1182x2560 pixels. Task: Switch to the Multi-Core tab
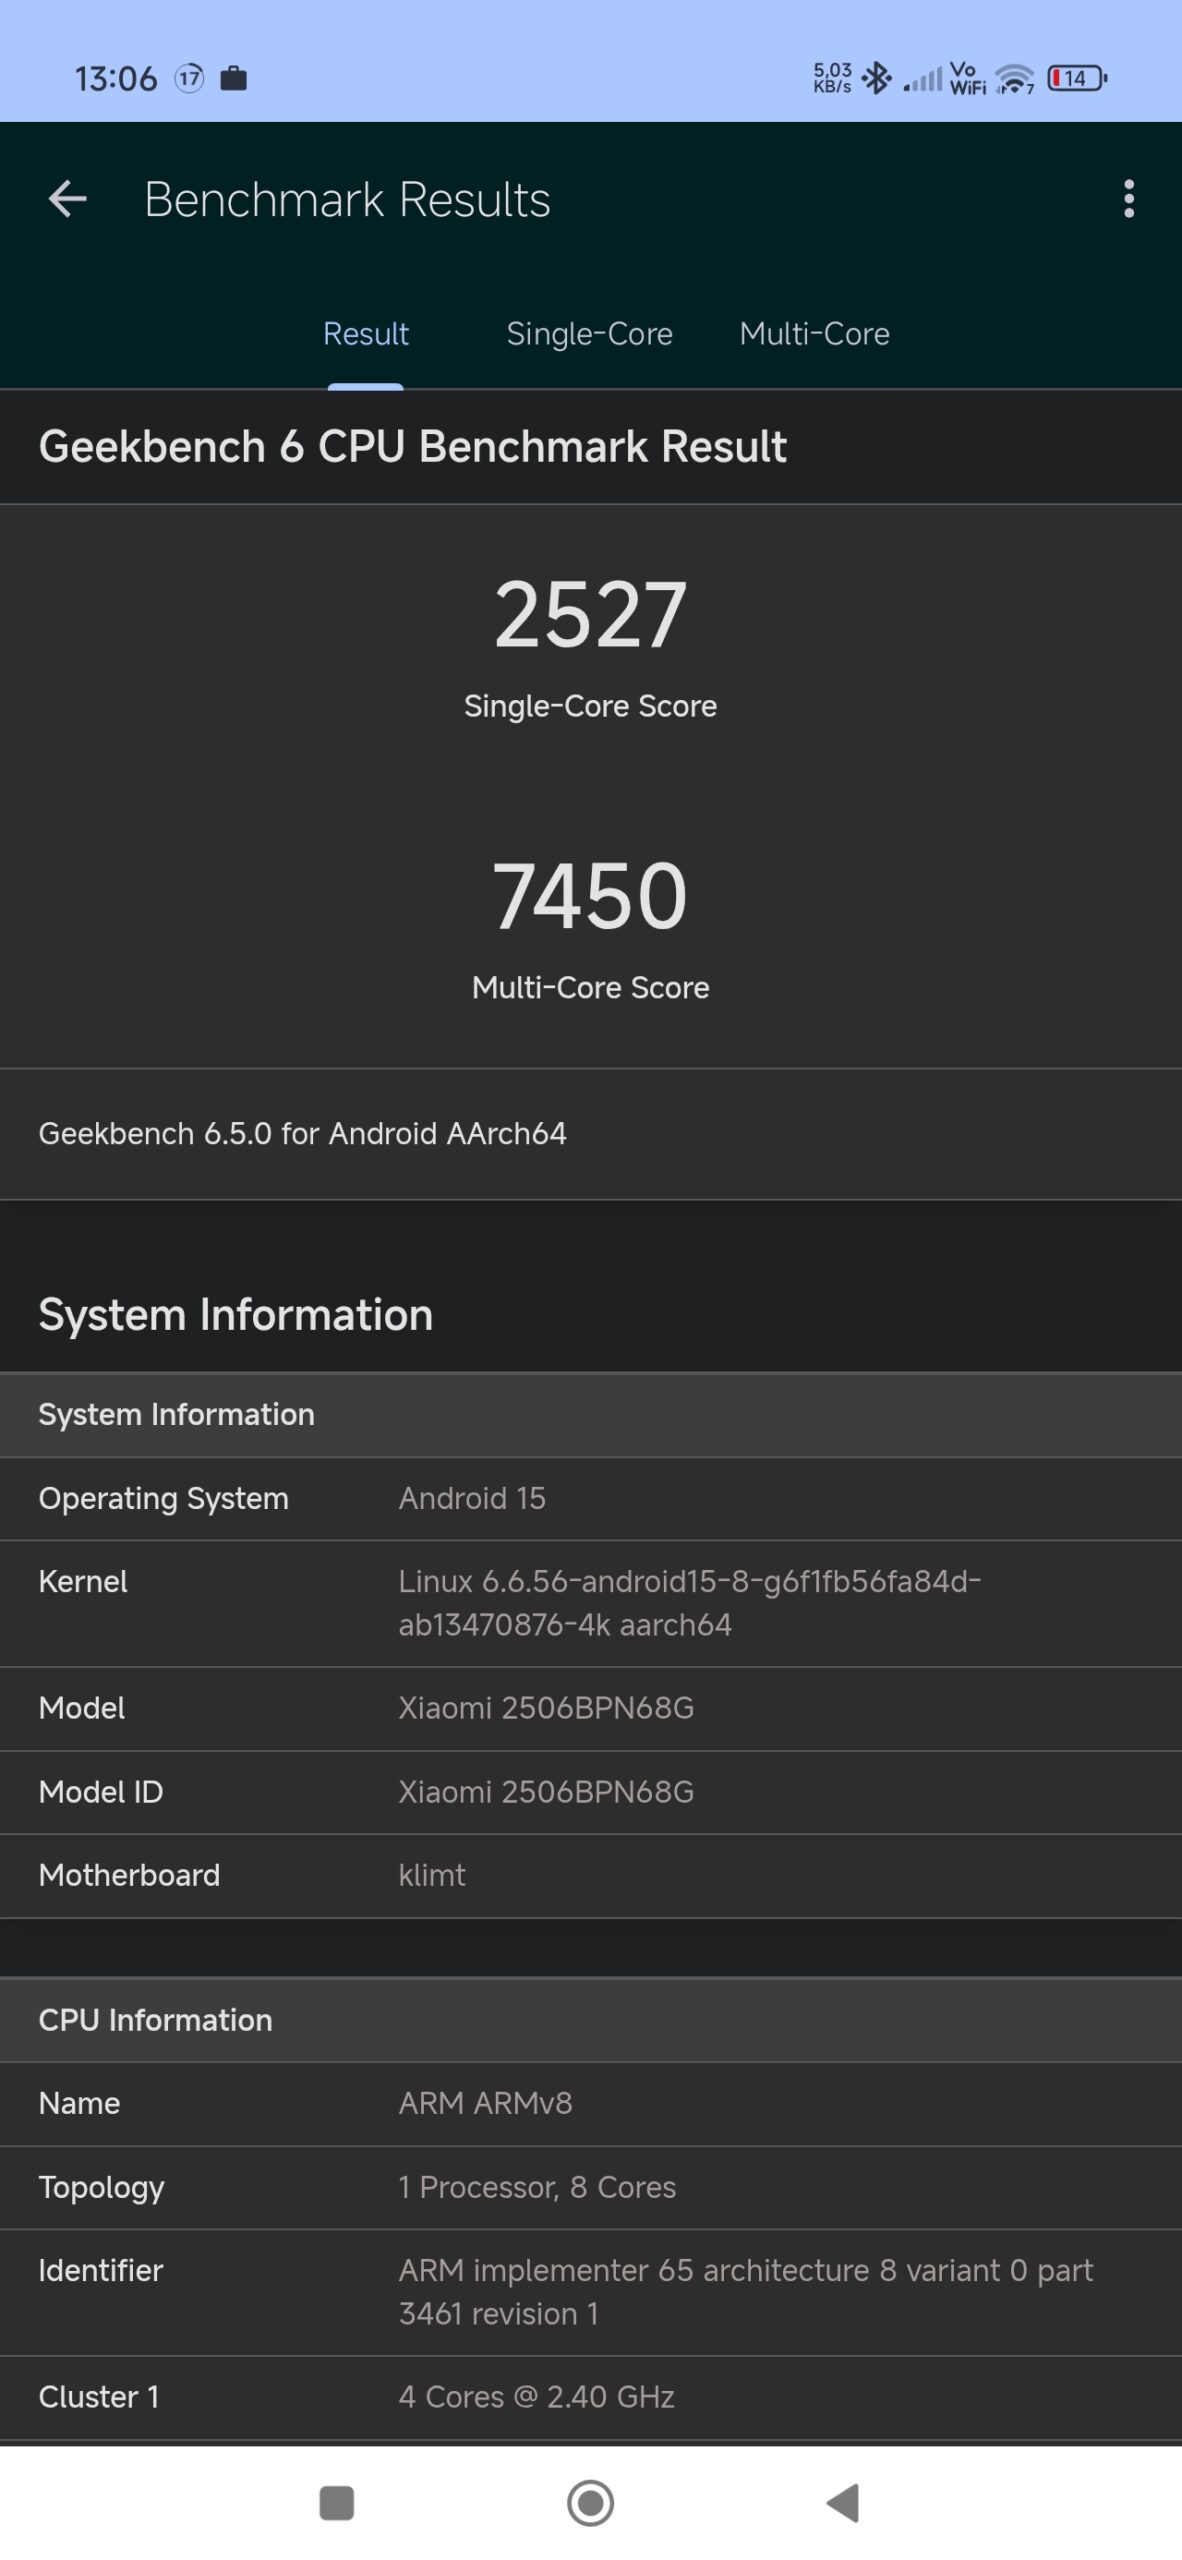(814, 334)
